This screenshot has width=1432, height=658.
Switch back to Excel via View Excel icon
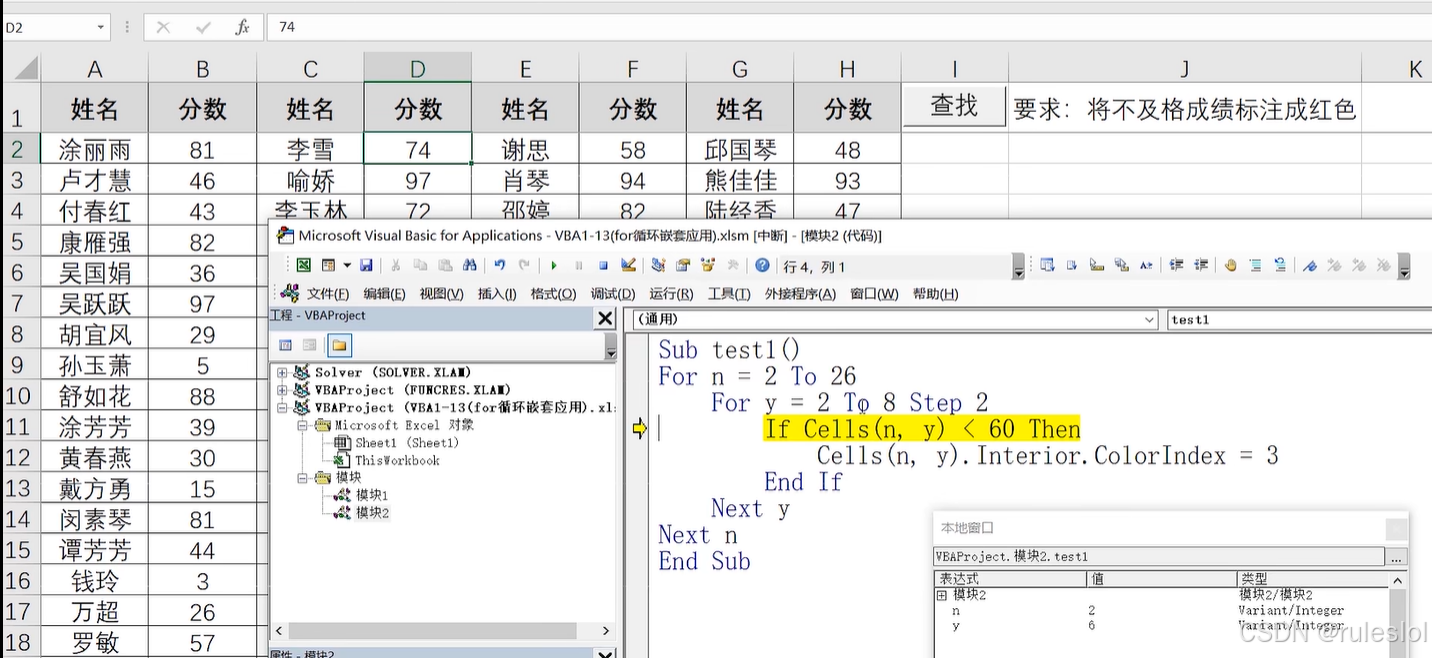pyautogui.click(x=302, y=265)
